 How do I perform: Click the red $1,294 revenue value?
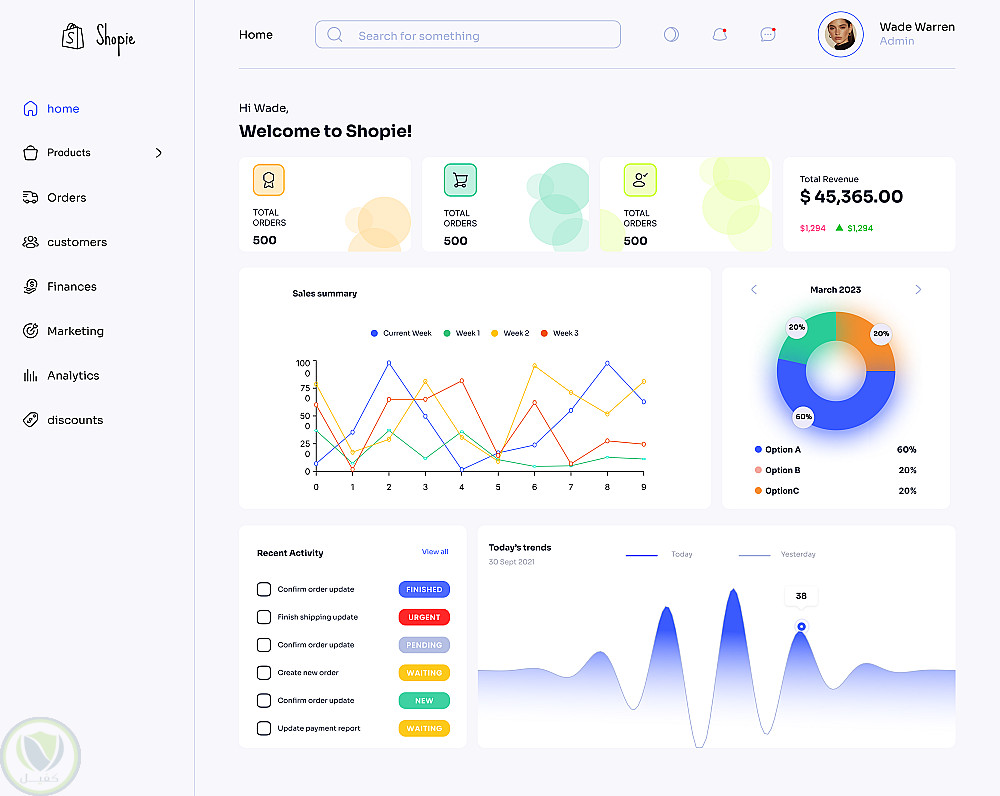point(812,228)
